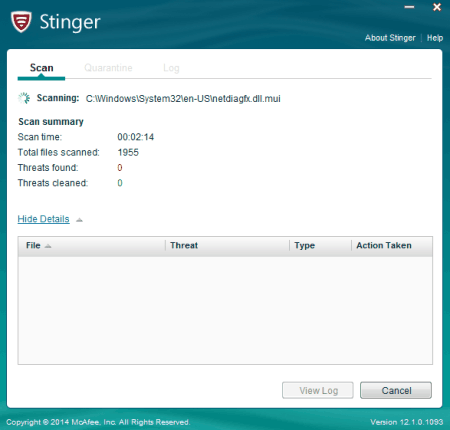The width and height of the screenshot is (450, 430).
Task: Click the empty threat results list
Action: pyautogui.click(x=225, y=310)
